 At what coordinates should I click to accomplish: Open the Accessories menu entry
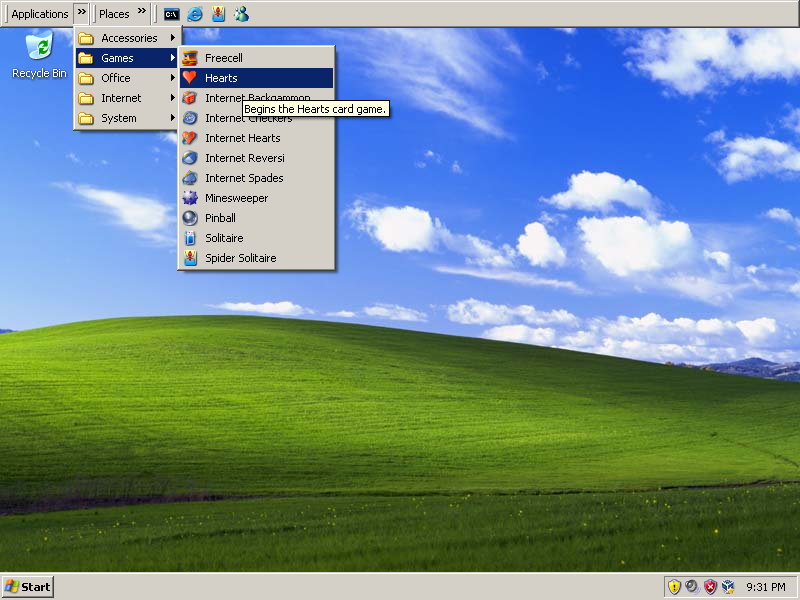tap(127, 38)
